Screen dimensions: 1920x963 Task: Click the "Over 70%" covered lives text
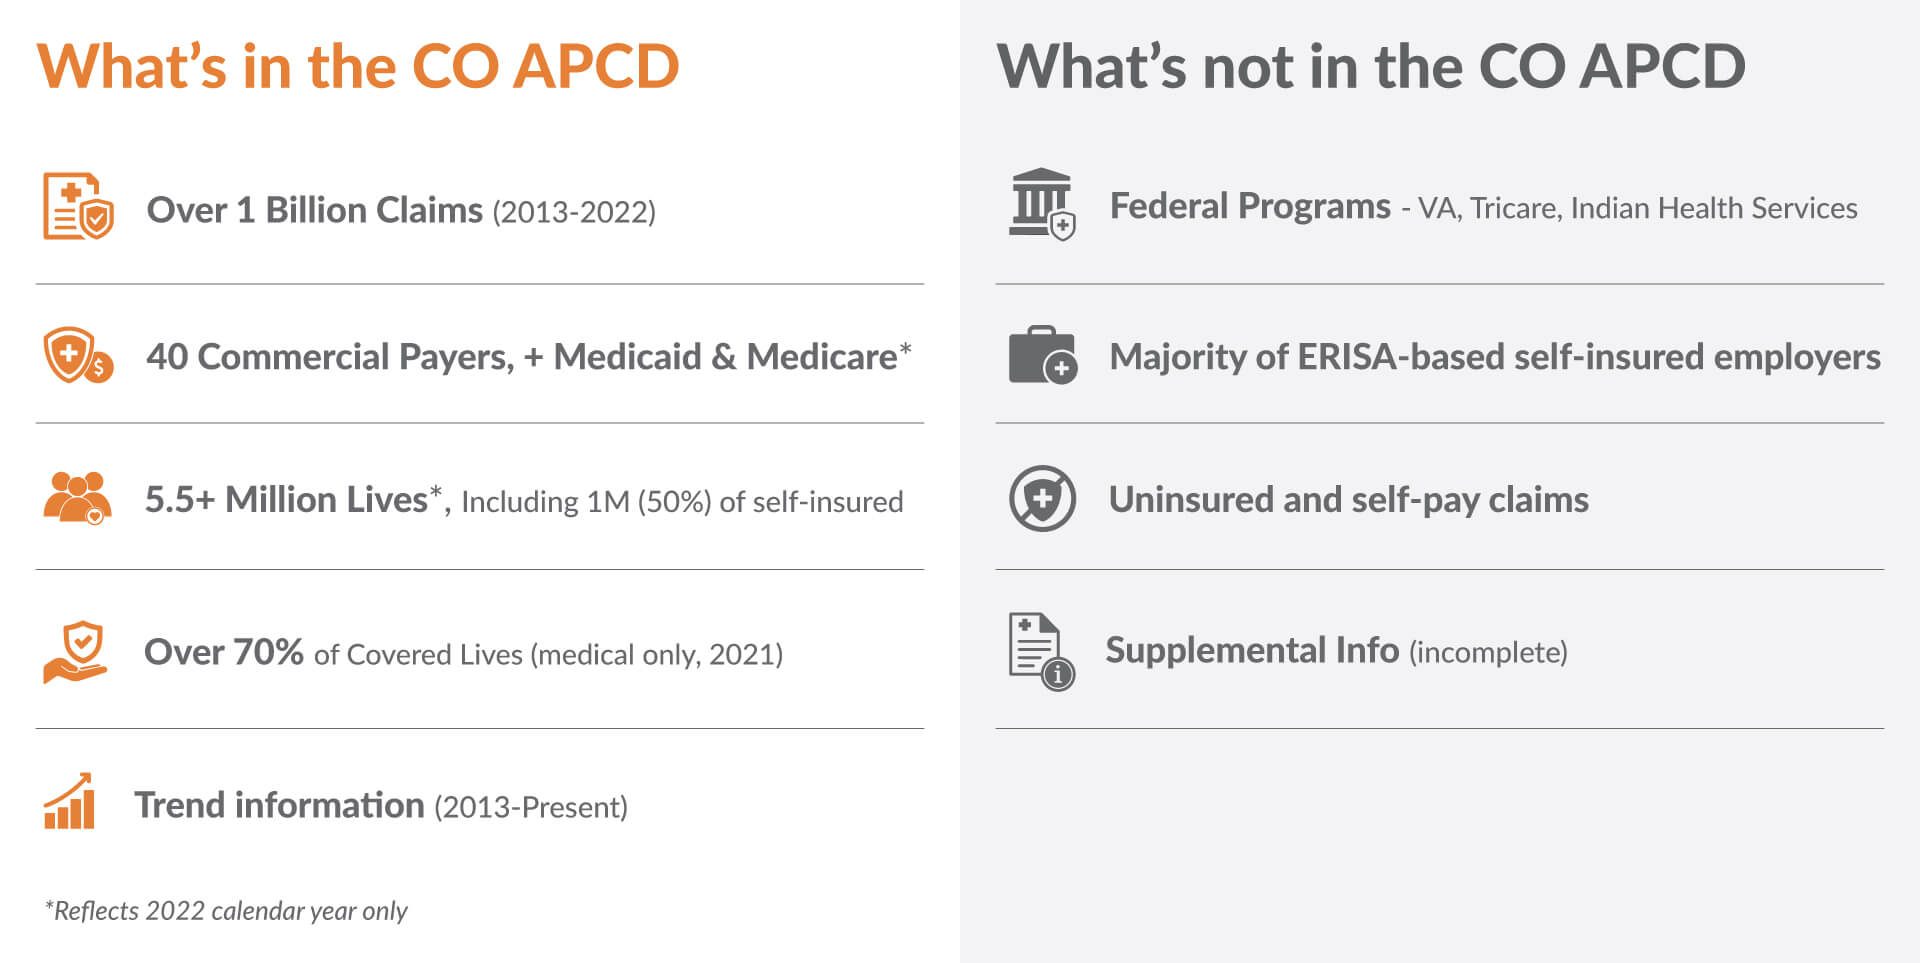tap(224, 652)
